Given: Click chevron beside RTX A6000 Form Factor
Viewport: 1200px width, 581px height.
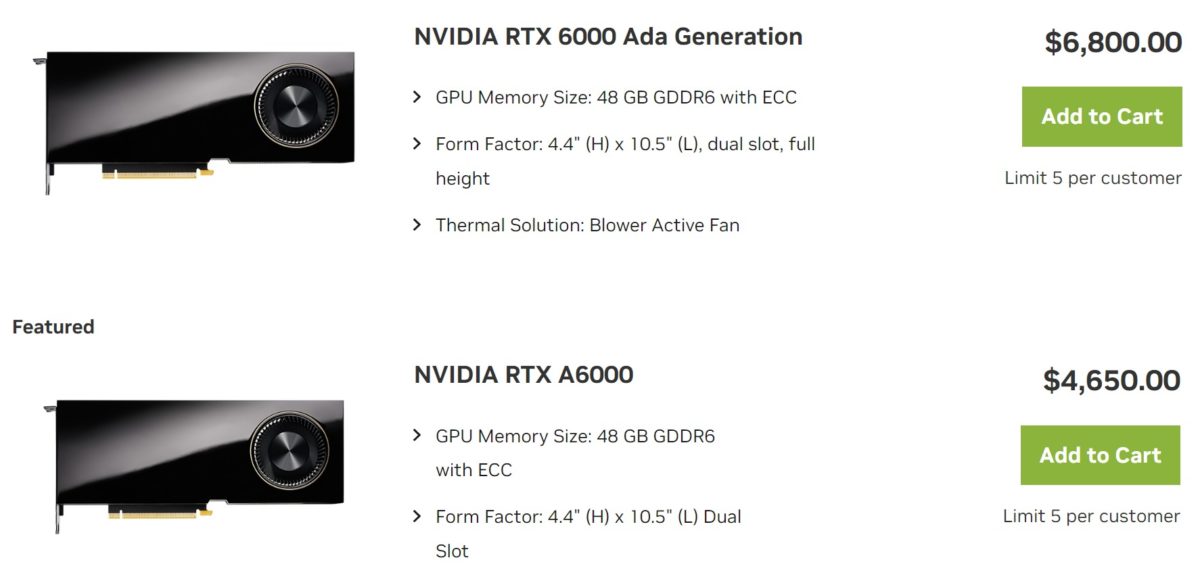Looking at the screenshot, I should pyautogui.click(x=418, y=517).
